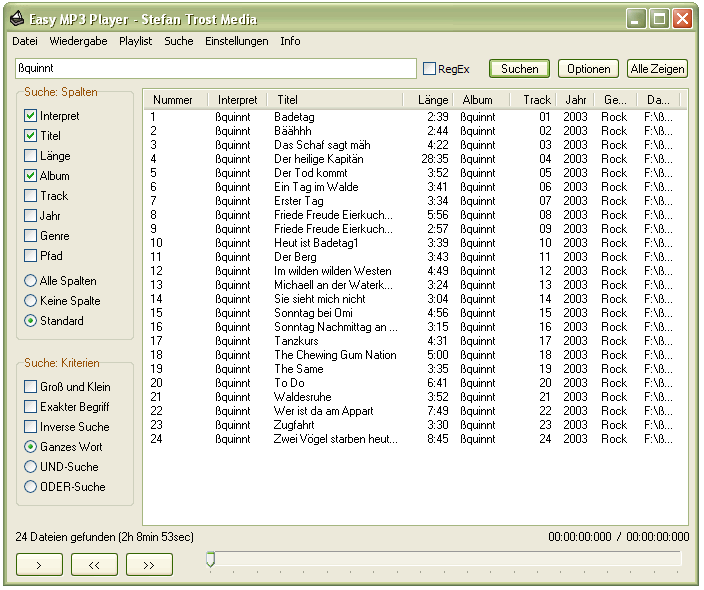The height and width of the screenshot is (590, 704).
Task: Sort by the Track column header
Action: coord(533,100)
